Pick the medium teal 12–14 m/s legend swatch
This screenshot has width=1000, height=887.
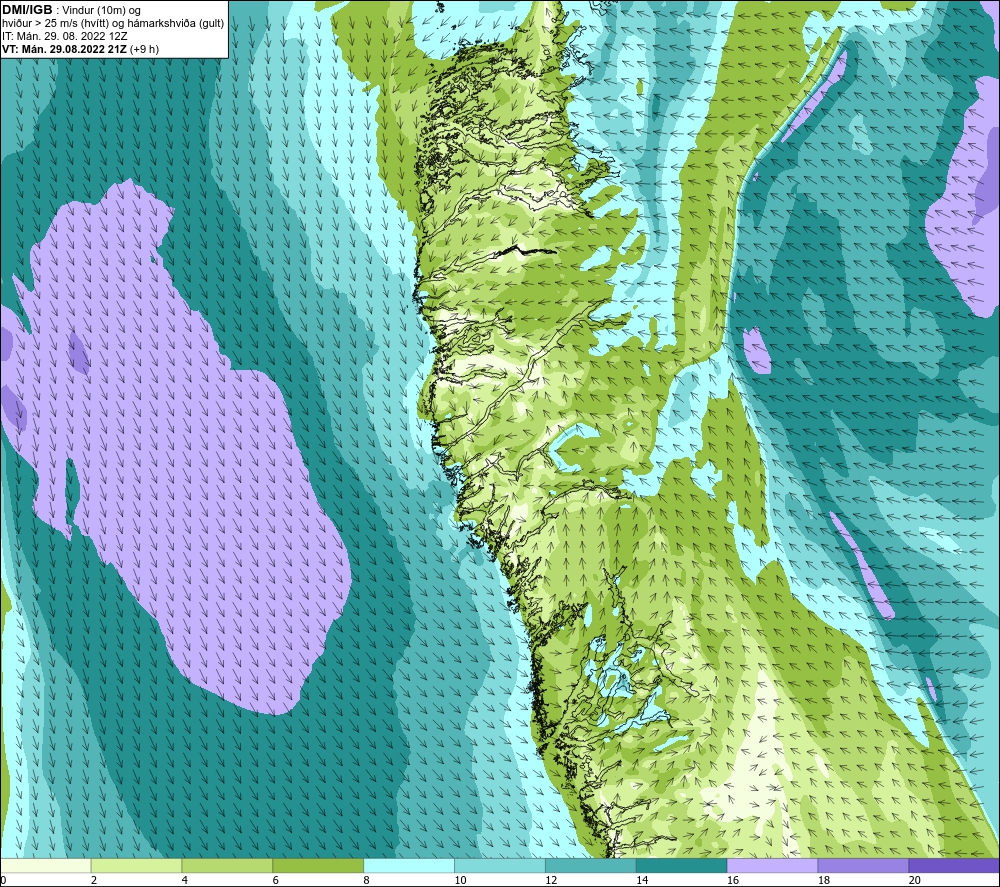591,865
